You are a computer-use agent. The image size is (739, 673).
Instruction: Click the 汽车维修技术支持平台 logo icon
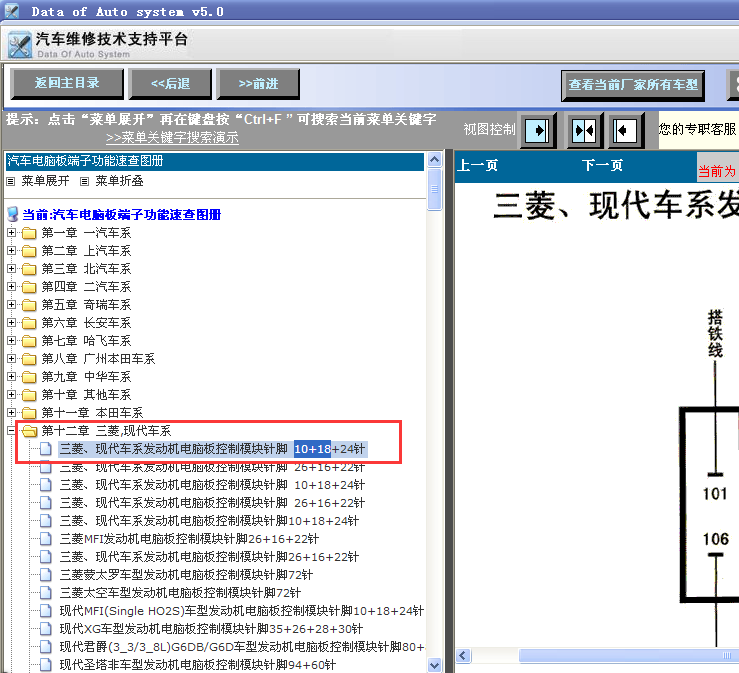point(20,45)
